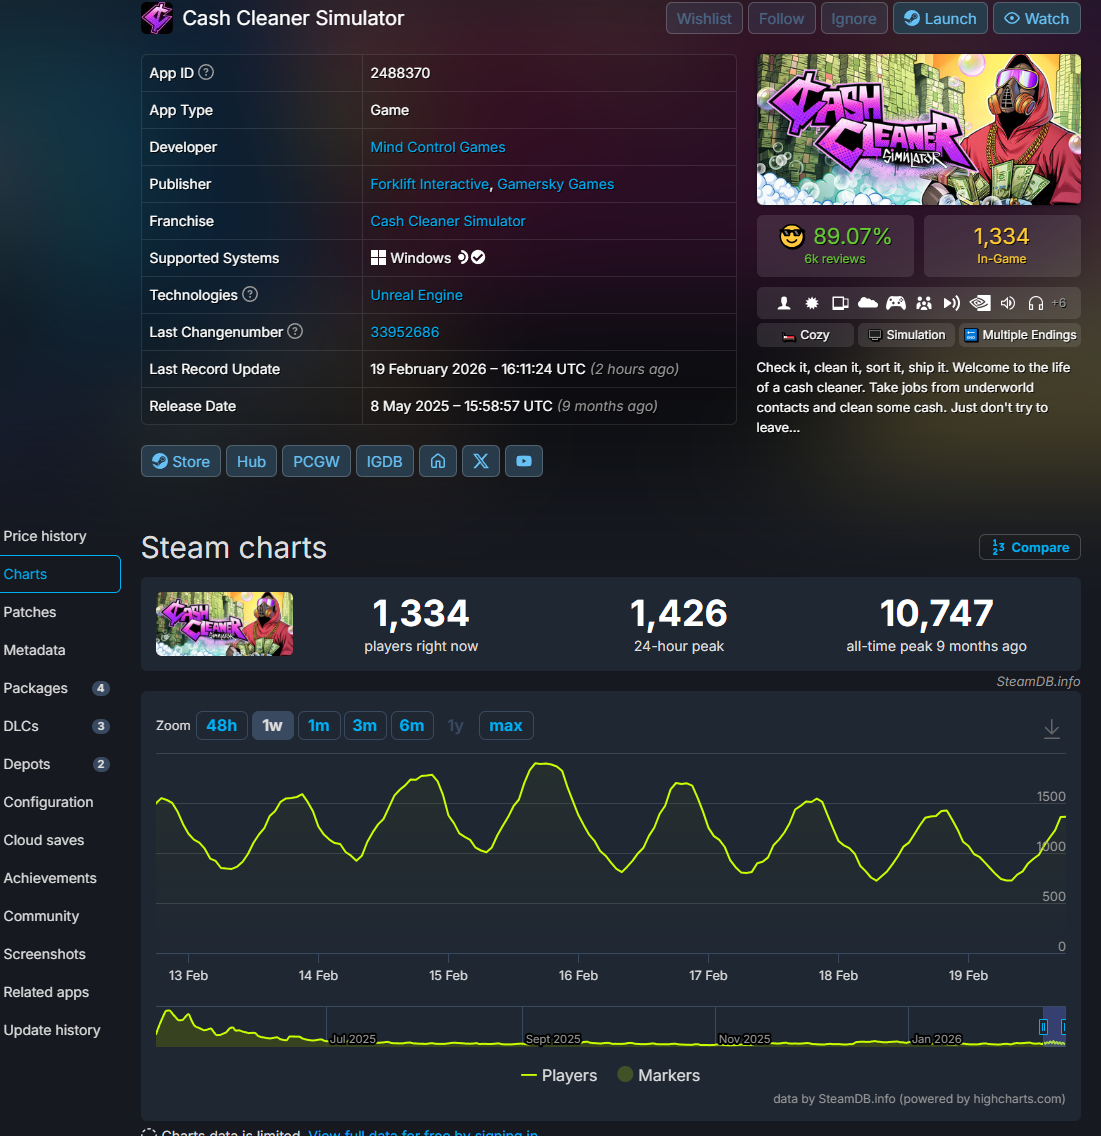
Task: Click the controller support gamepad icon
Action: pyautogui.click(x=896, y=303)
